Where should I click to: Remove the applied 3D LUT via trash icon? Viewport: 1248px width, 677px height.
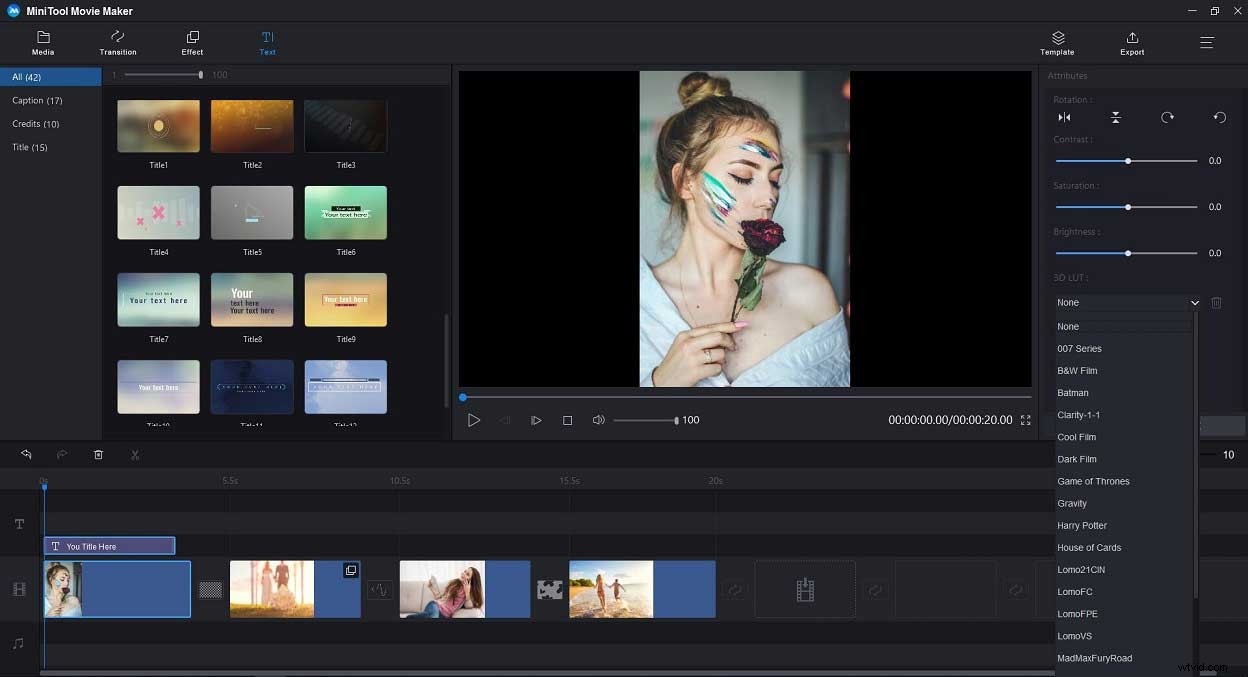[1216, 302]
